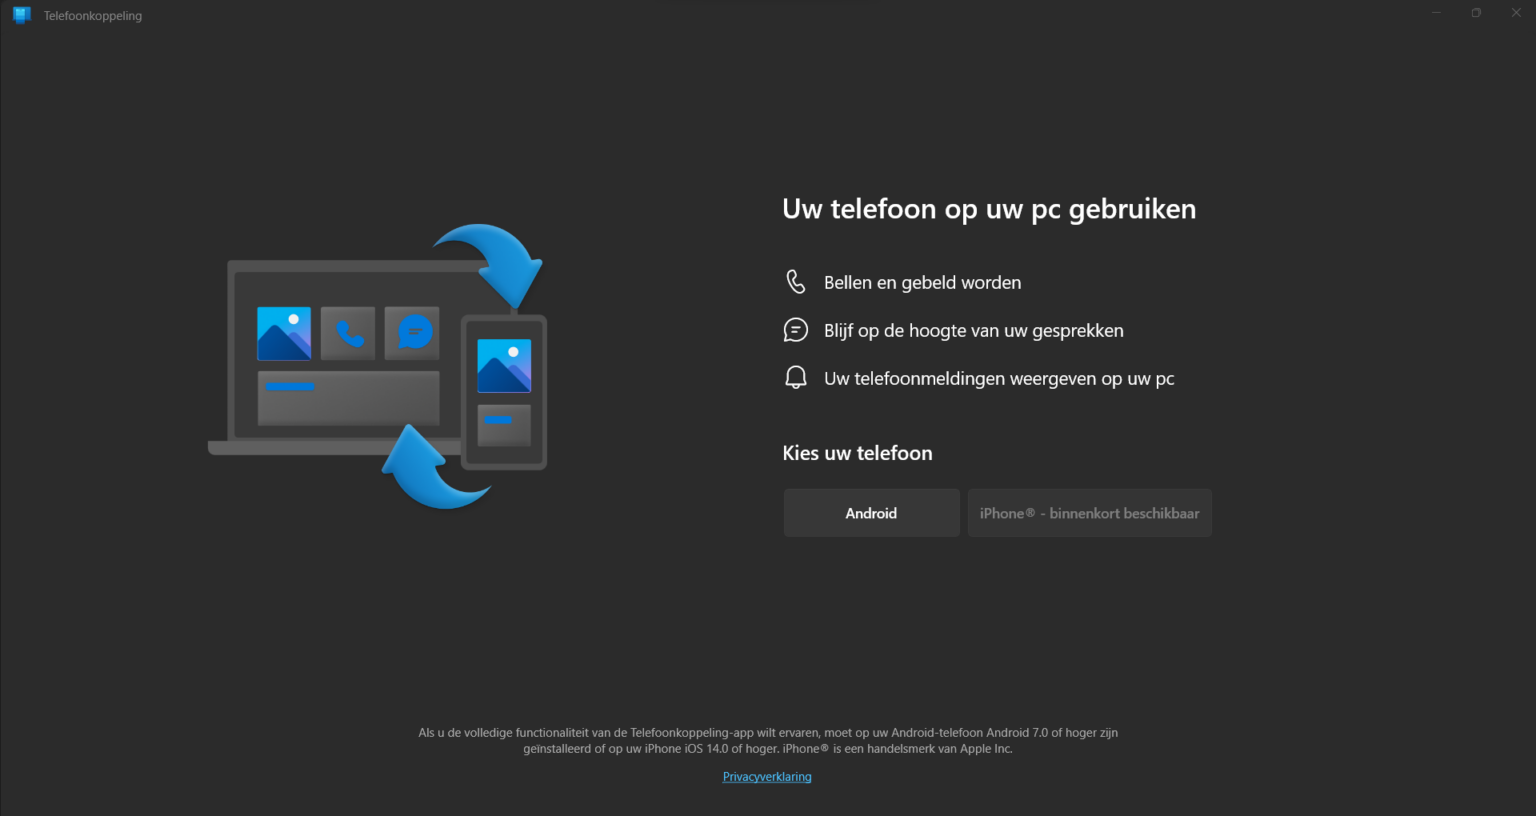Minimize the Telefoonkoppeling window
This screenshot has height=816, width=1536.
1436,12
